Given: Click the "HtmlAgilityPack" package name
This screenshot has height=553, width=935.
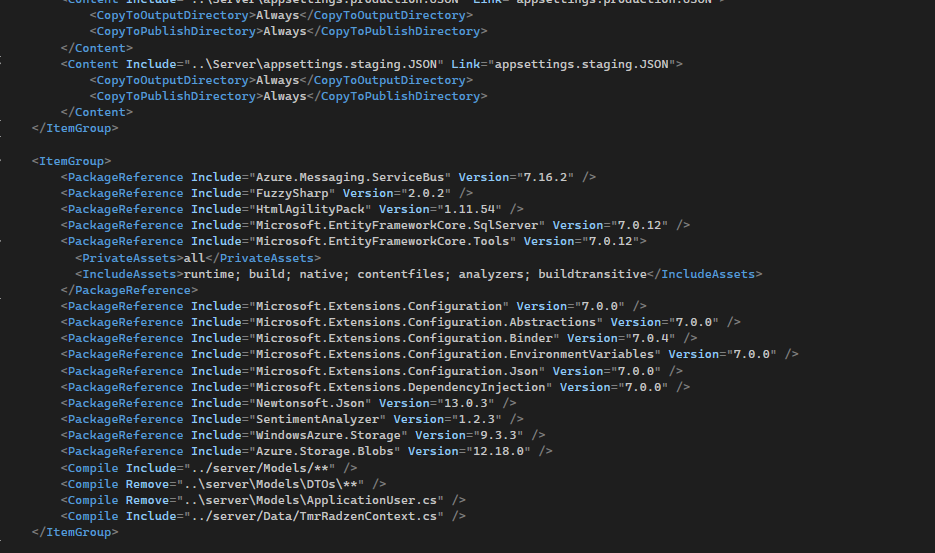Looking at the screenshot, I should point(310,209).
